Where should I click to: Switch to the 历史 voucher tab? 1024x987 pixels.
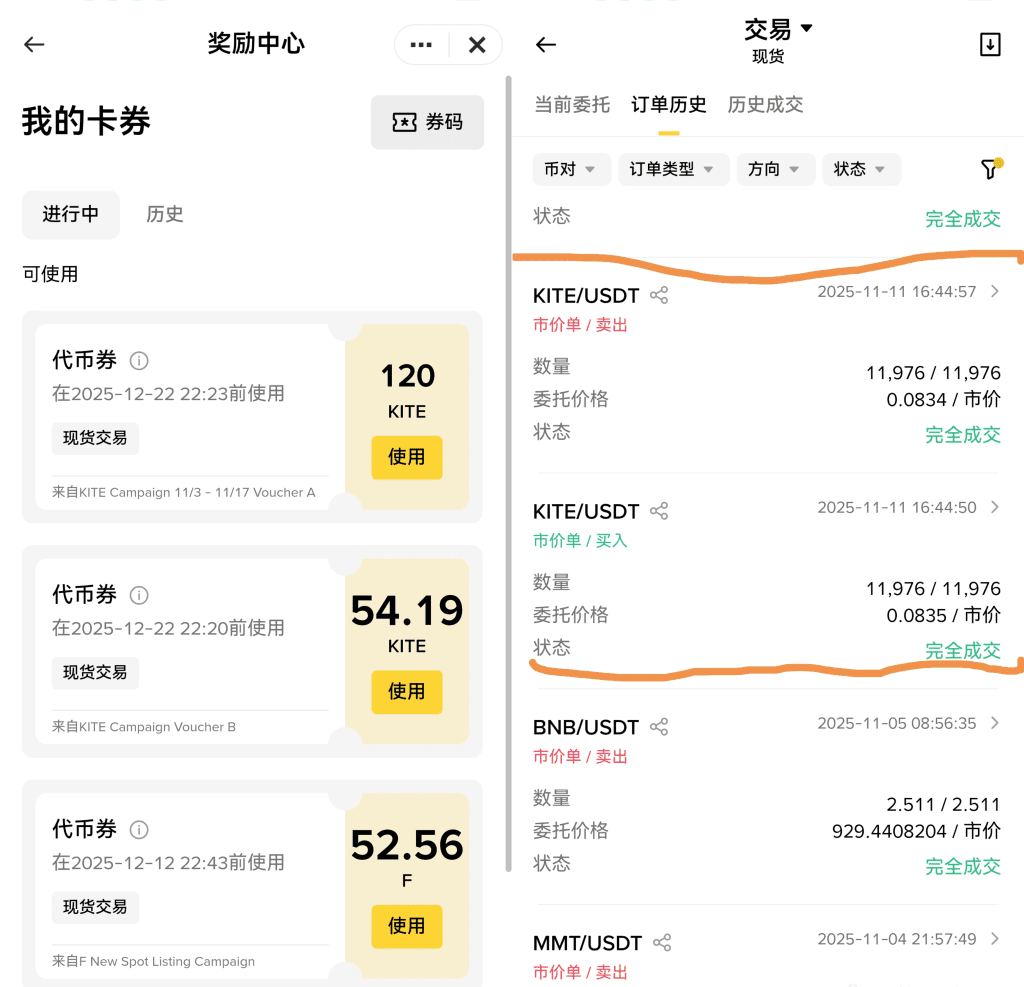(x=165, y=214)
